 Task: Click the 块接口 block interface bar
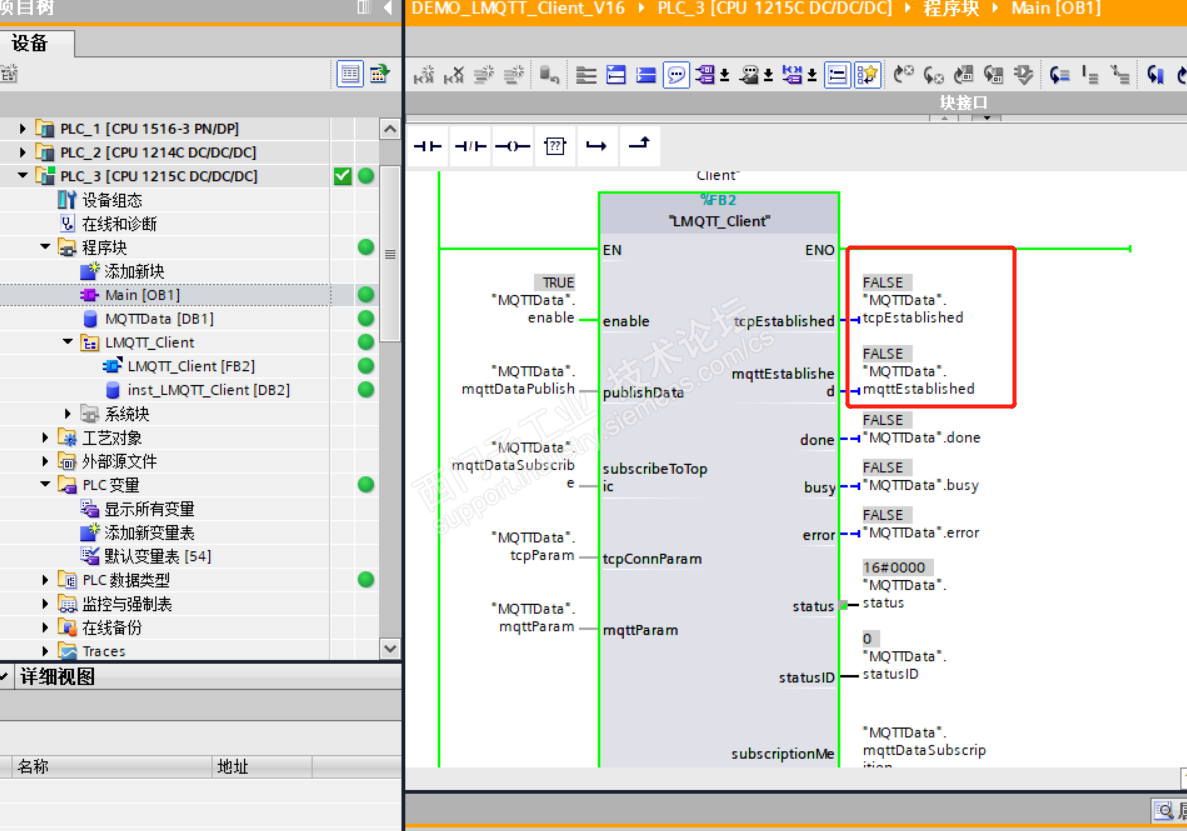click(964, 102)
